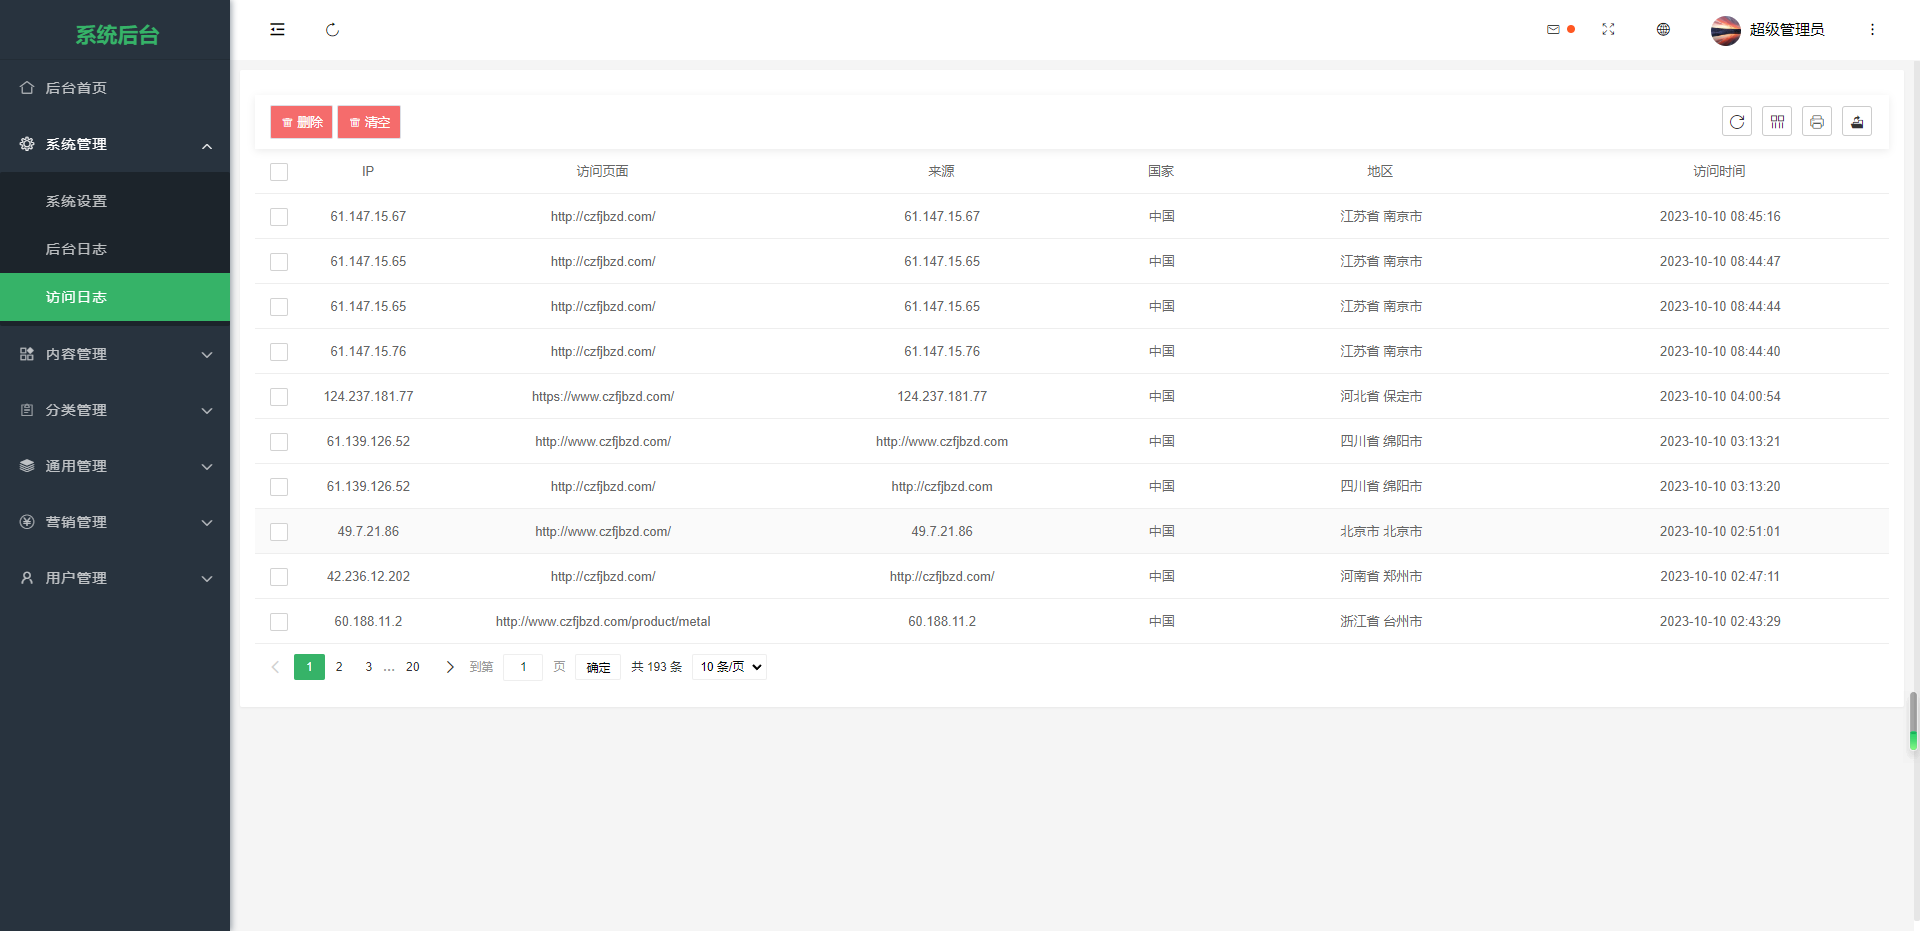This screenshot has height=931, width=1920.
Task: Open the globe website icon
Action: (1663, 30)
